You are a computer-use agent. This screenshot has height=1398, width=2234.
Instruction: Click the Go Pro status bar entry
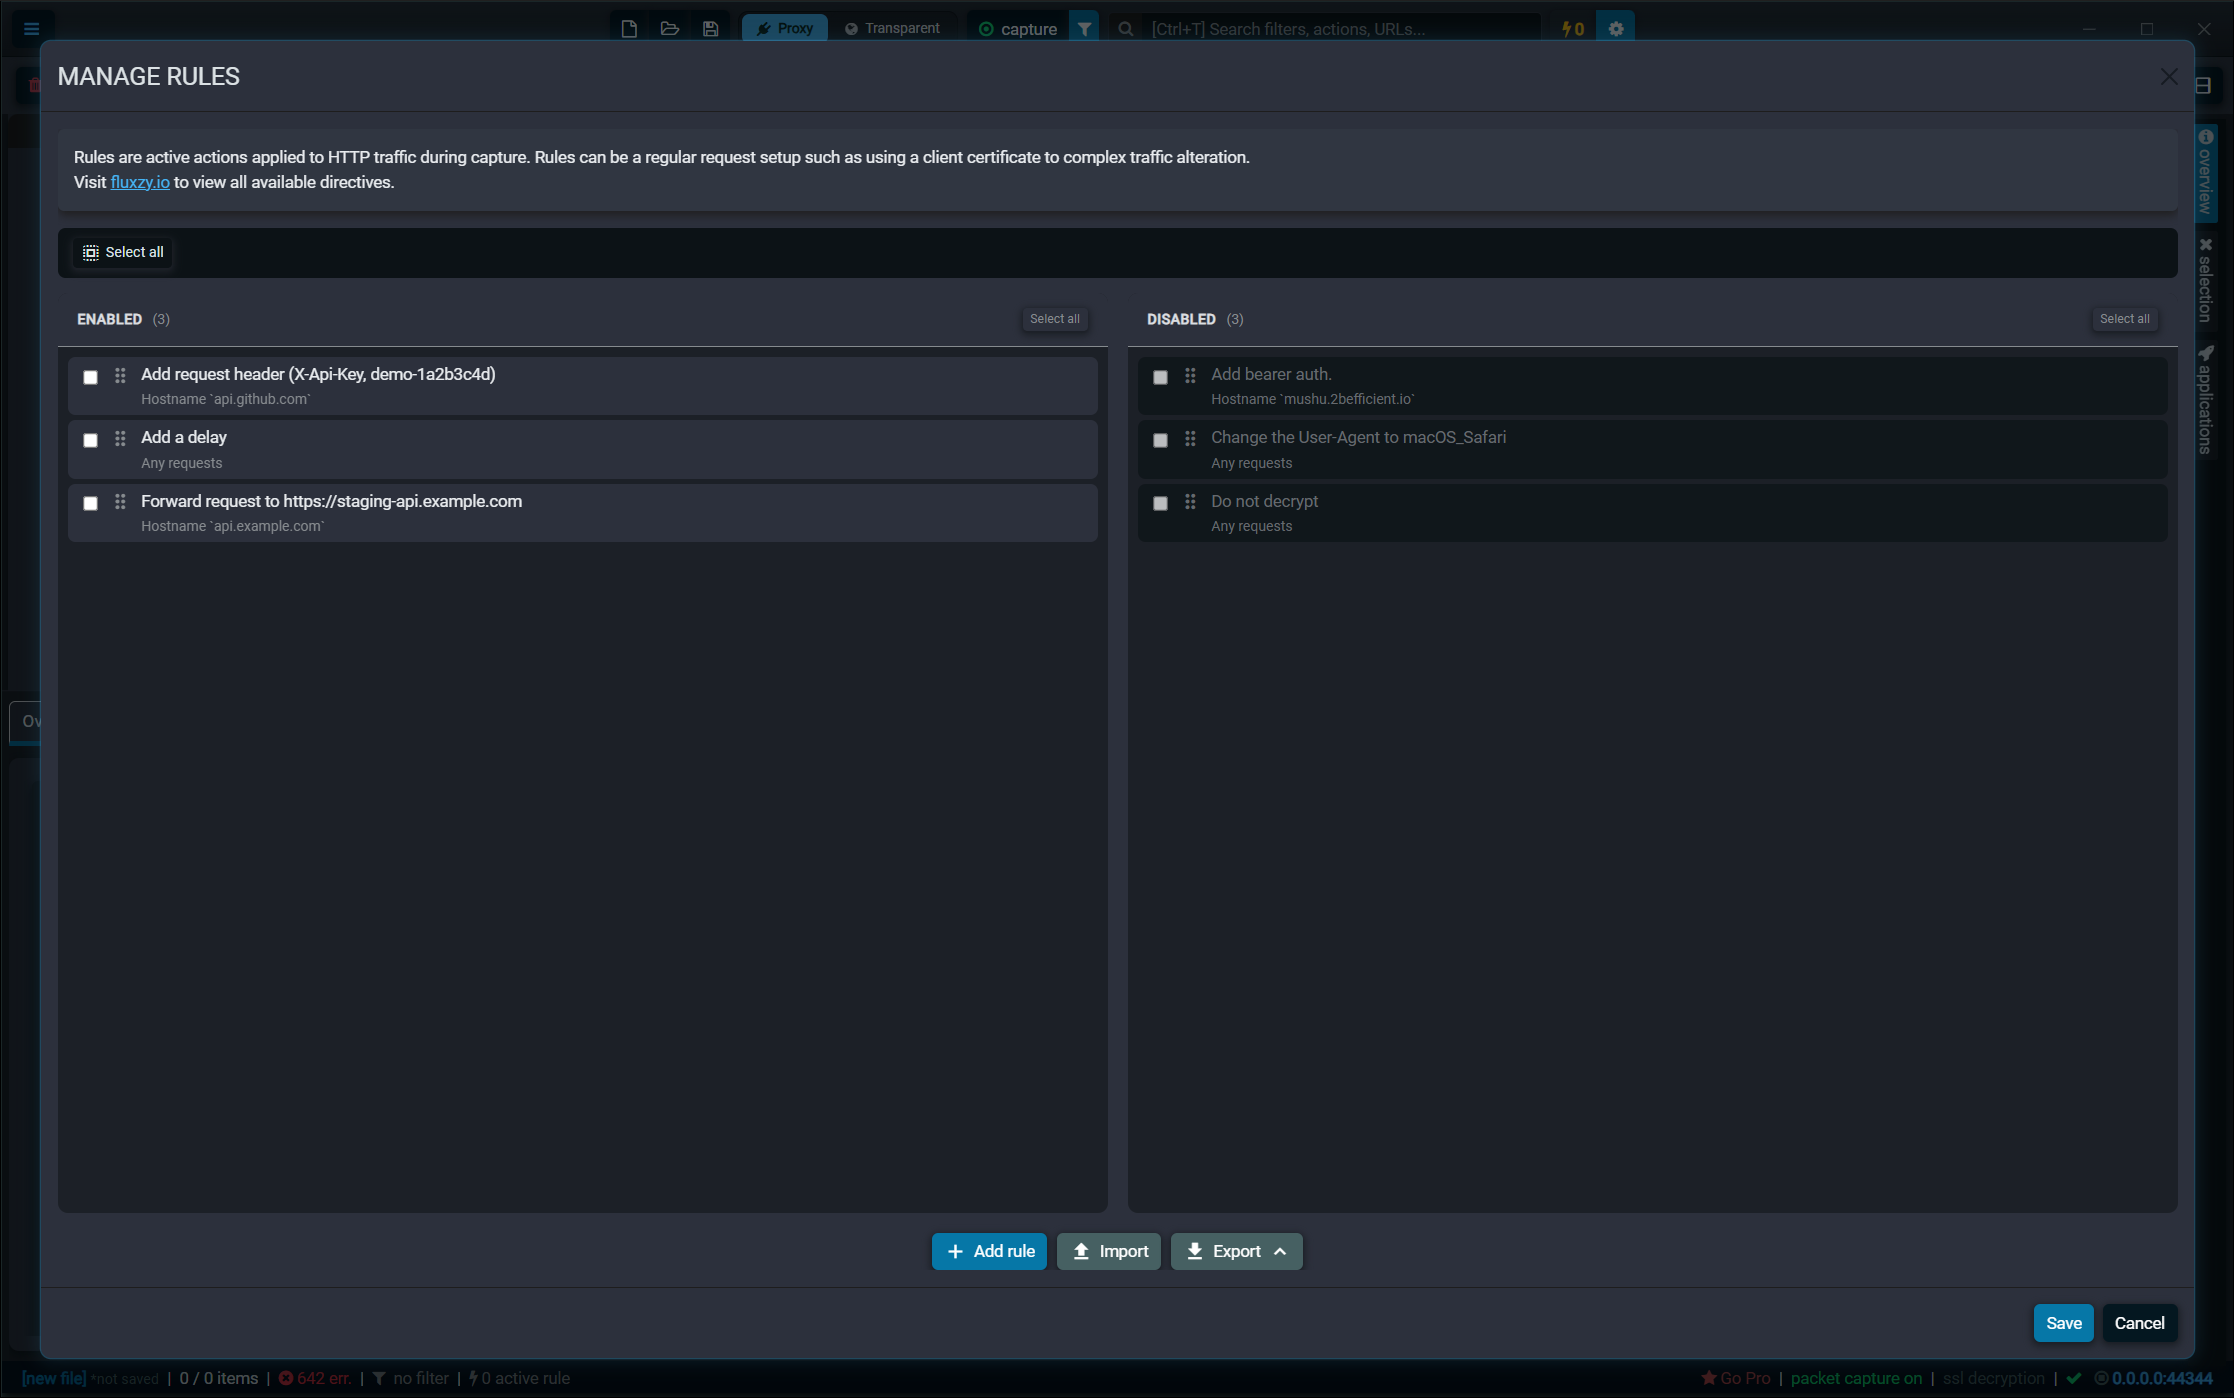(x=1736, y=1378)
